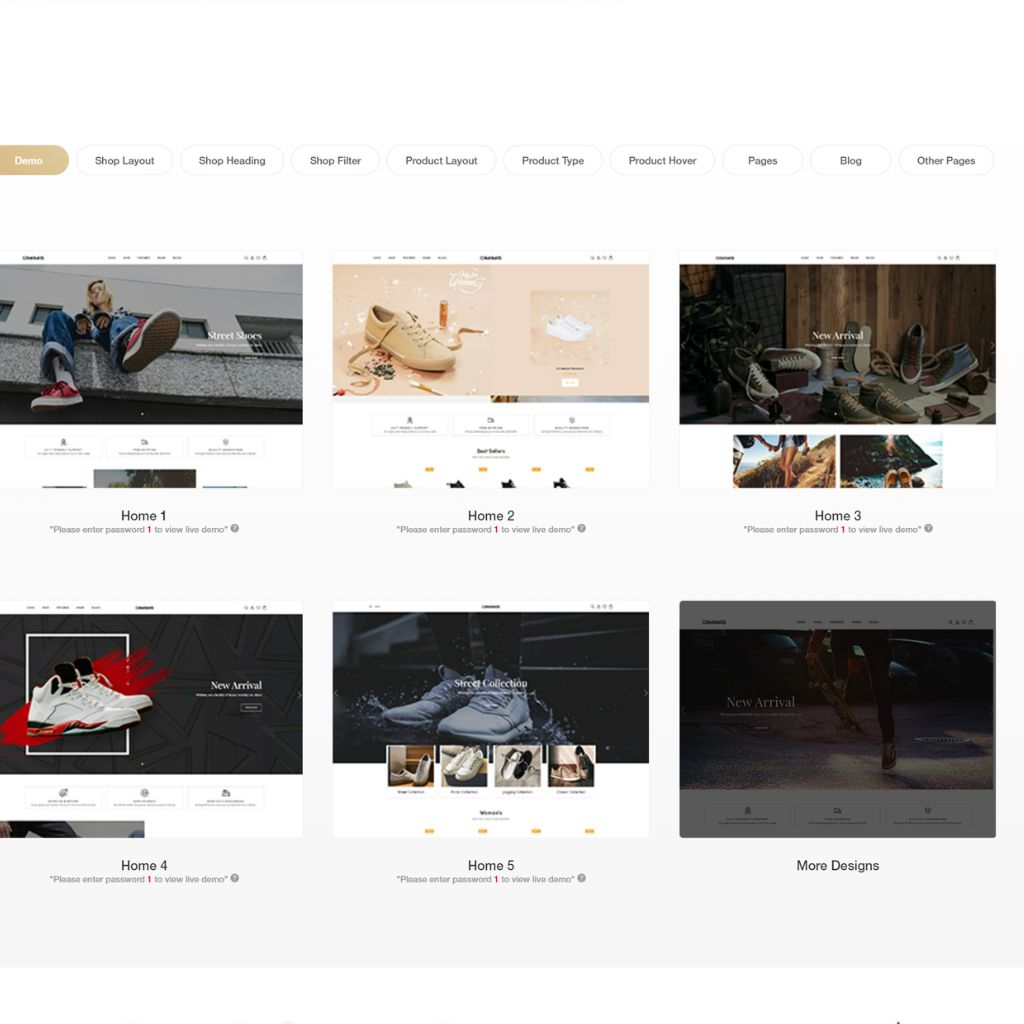Open the Pages tab
Viewport: 1024px width, 1024px height.
[x=762, y=160]
